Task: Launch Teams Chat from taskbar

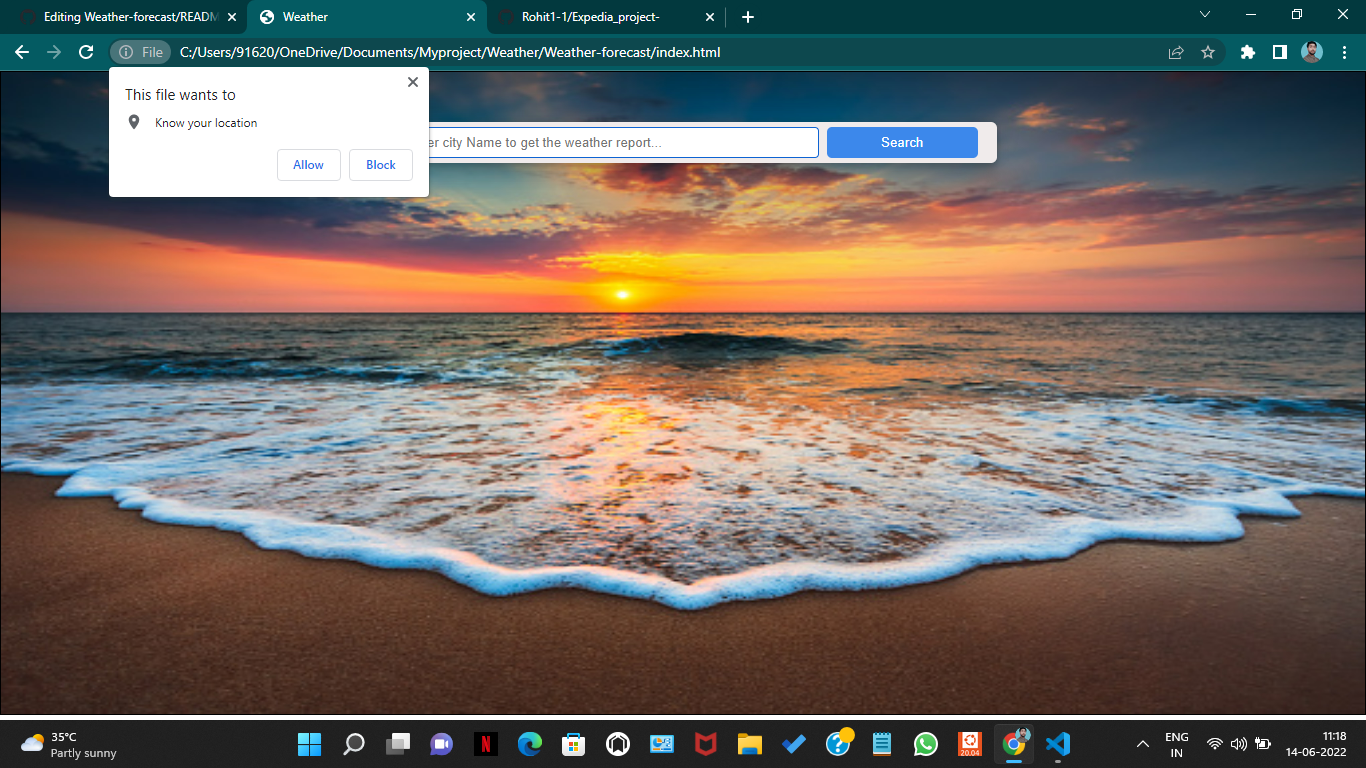Action: point(441,744)
